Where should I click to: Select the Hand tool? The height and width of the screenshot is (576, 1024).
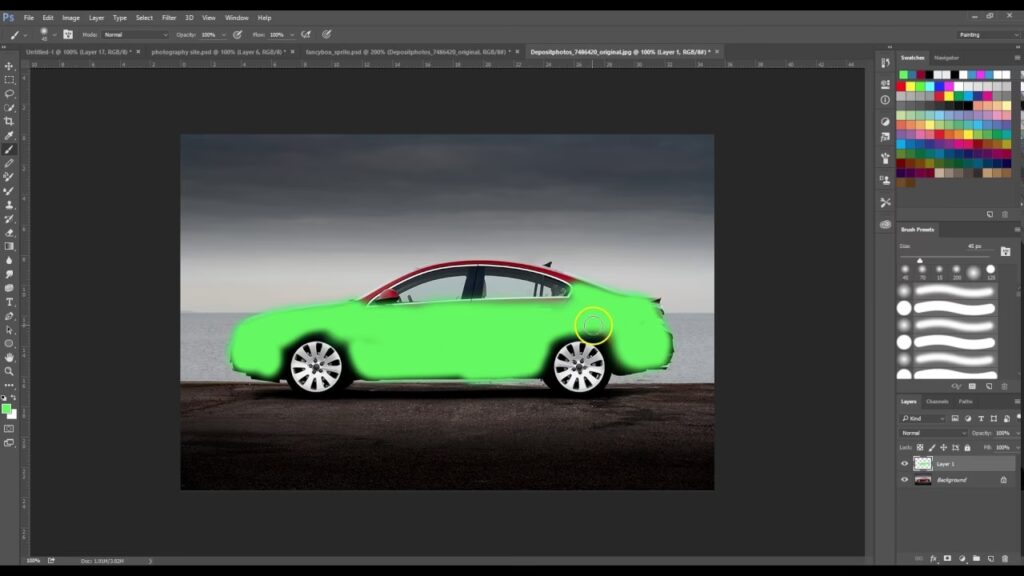[9, 357]
